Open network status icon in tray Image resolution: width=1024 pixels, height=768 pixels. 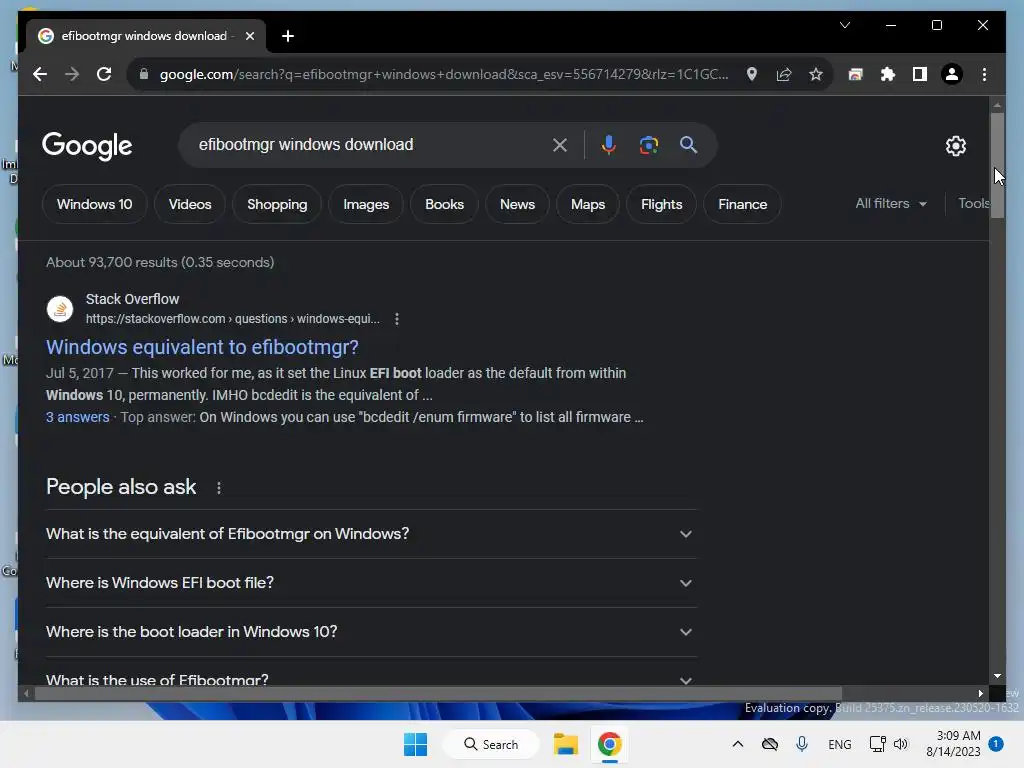(877, 744)
